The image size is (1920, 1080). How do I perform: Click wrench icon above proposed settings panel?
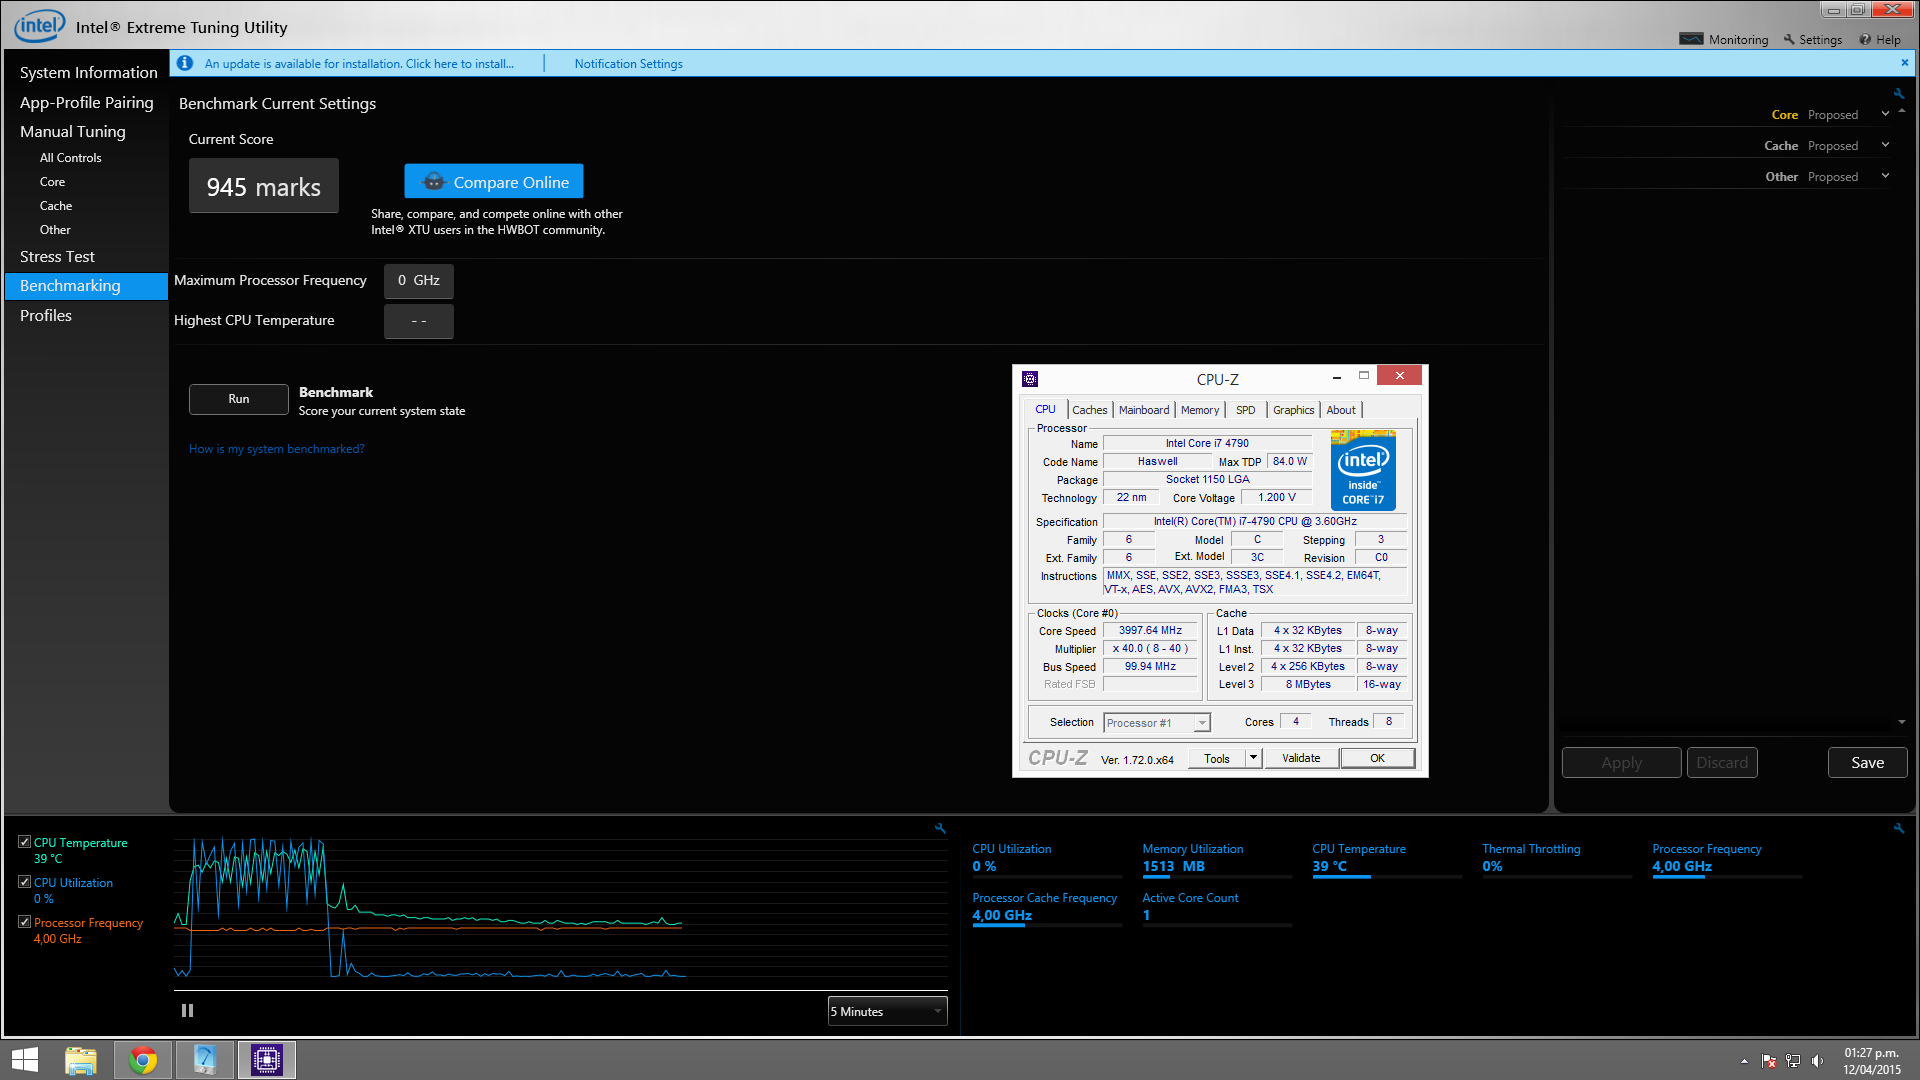pyautogui.click(x=1898, y=93)
